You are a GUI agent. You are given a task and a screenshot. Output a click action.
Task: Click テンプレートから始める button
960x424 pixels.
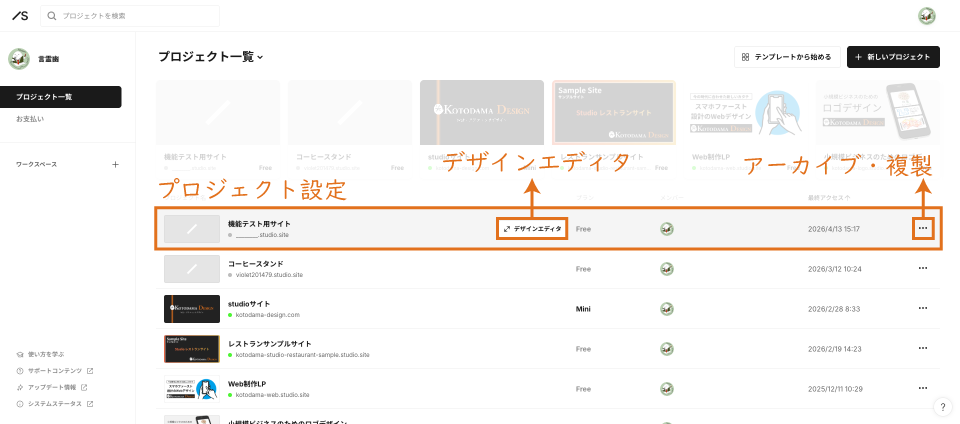pos(787,57)
